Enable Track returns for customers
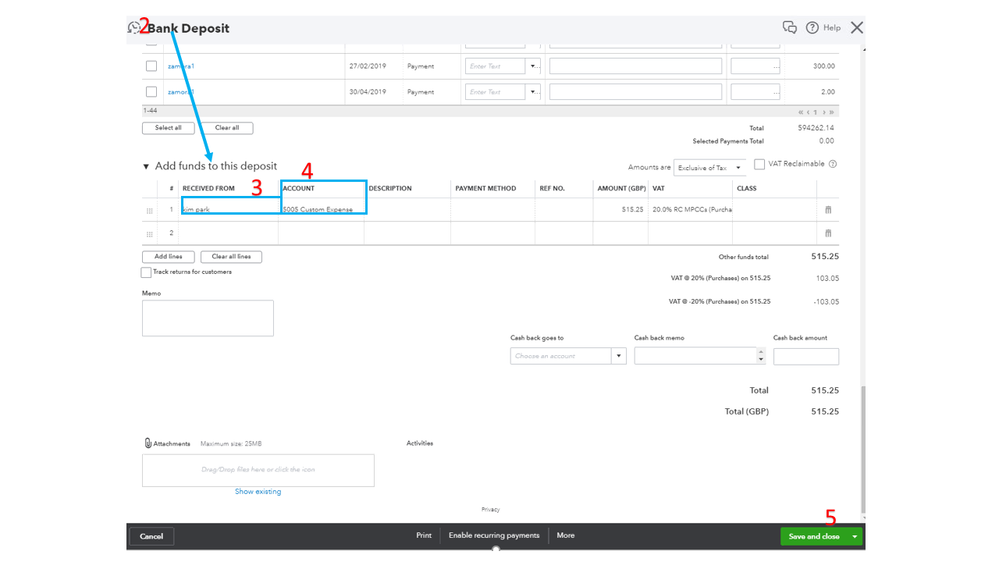This screenshot has height=562, width=999. click(147, 272)
